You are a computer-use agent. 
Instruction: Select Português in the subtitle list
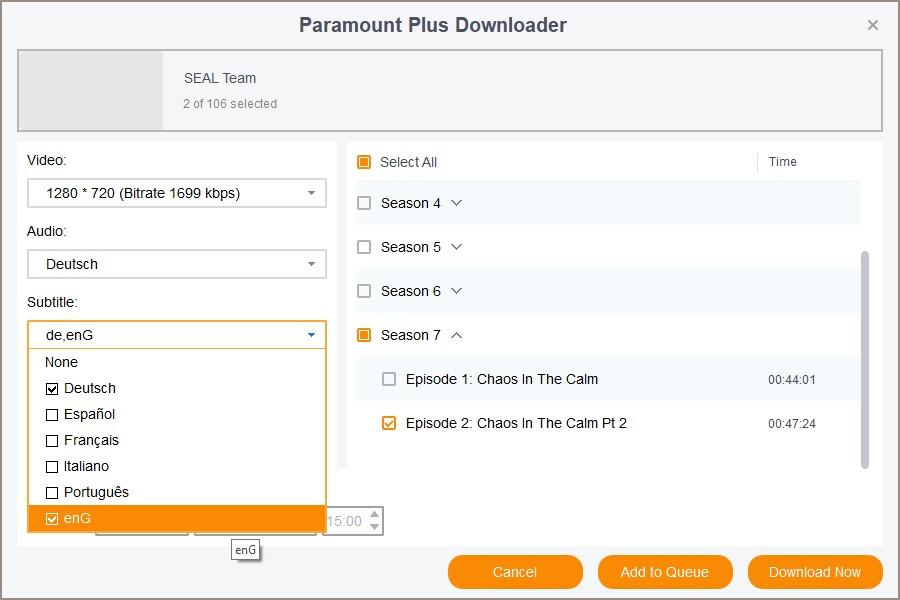53,492
